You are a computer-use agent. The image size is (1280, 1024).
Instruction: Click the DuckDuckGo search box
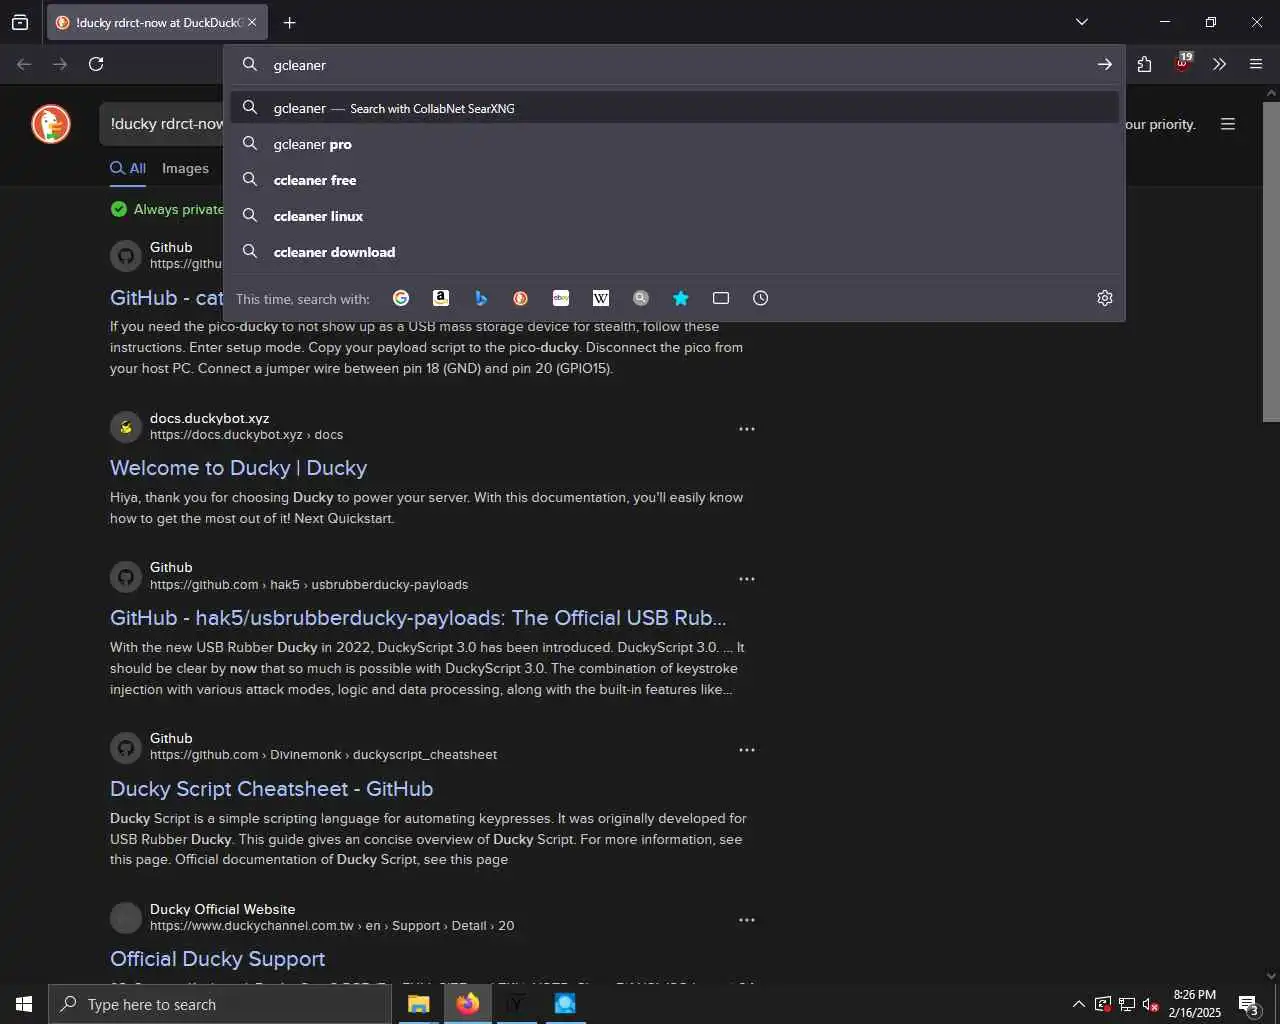162,124
